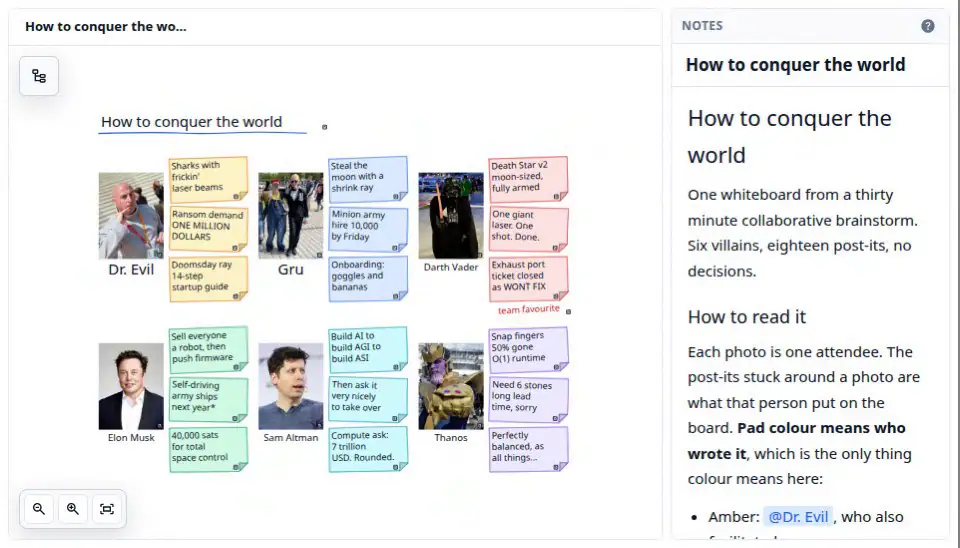Click the "Dr. Evil" name caption
960x548 pixels.
tap(131, 269)
